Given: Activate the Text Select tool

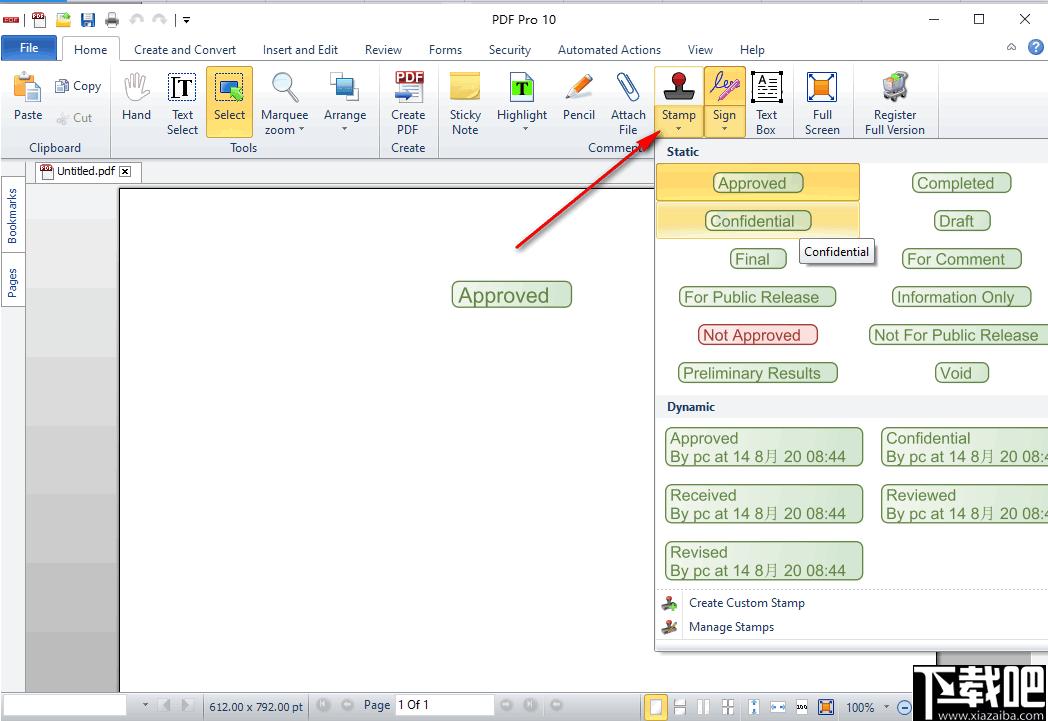Looking at the screenshot, I should pos(182,101).
